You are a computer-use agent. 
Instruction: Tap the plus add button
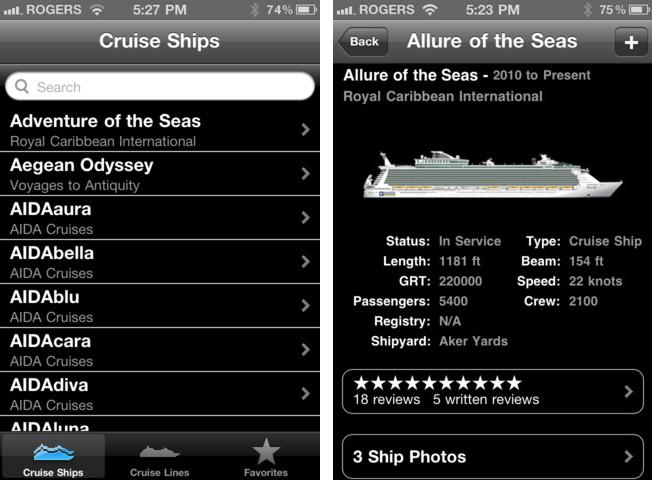pos(630,42)
